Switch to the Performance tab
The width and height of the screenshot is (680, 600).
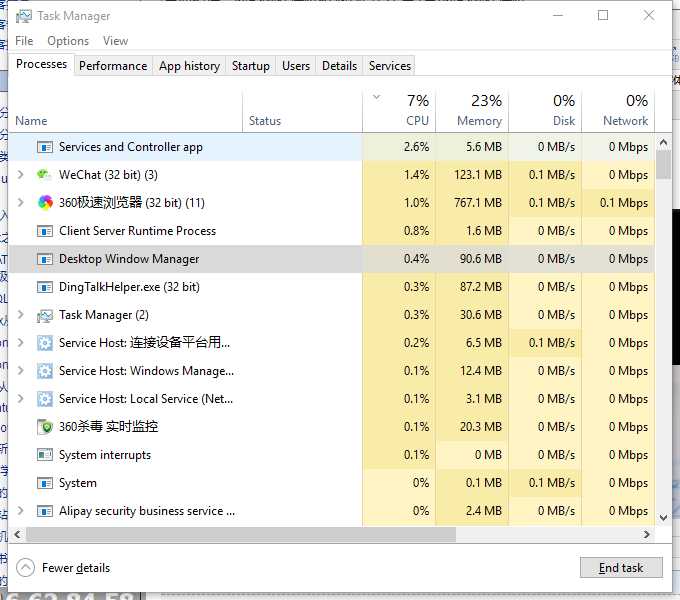point(113,66)
